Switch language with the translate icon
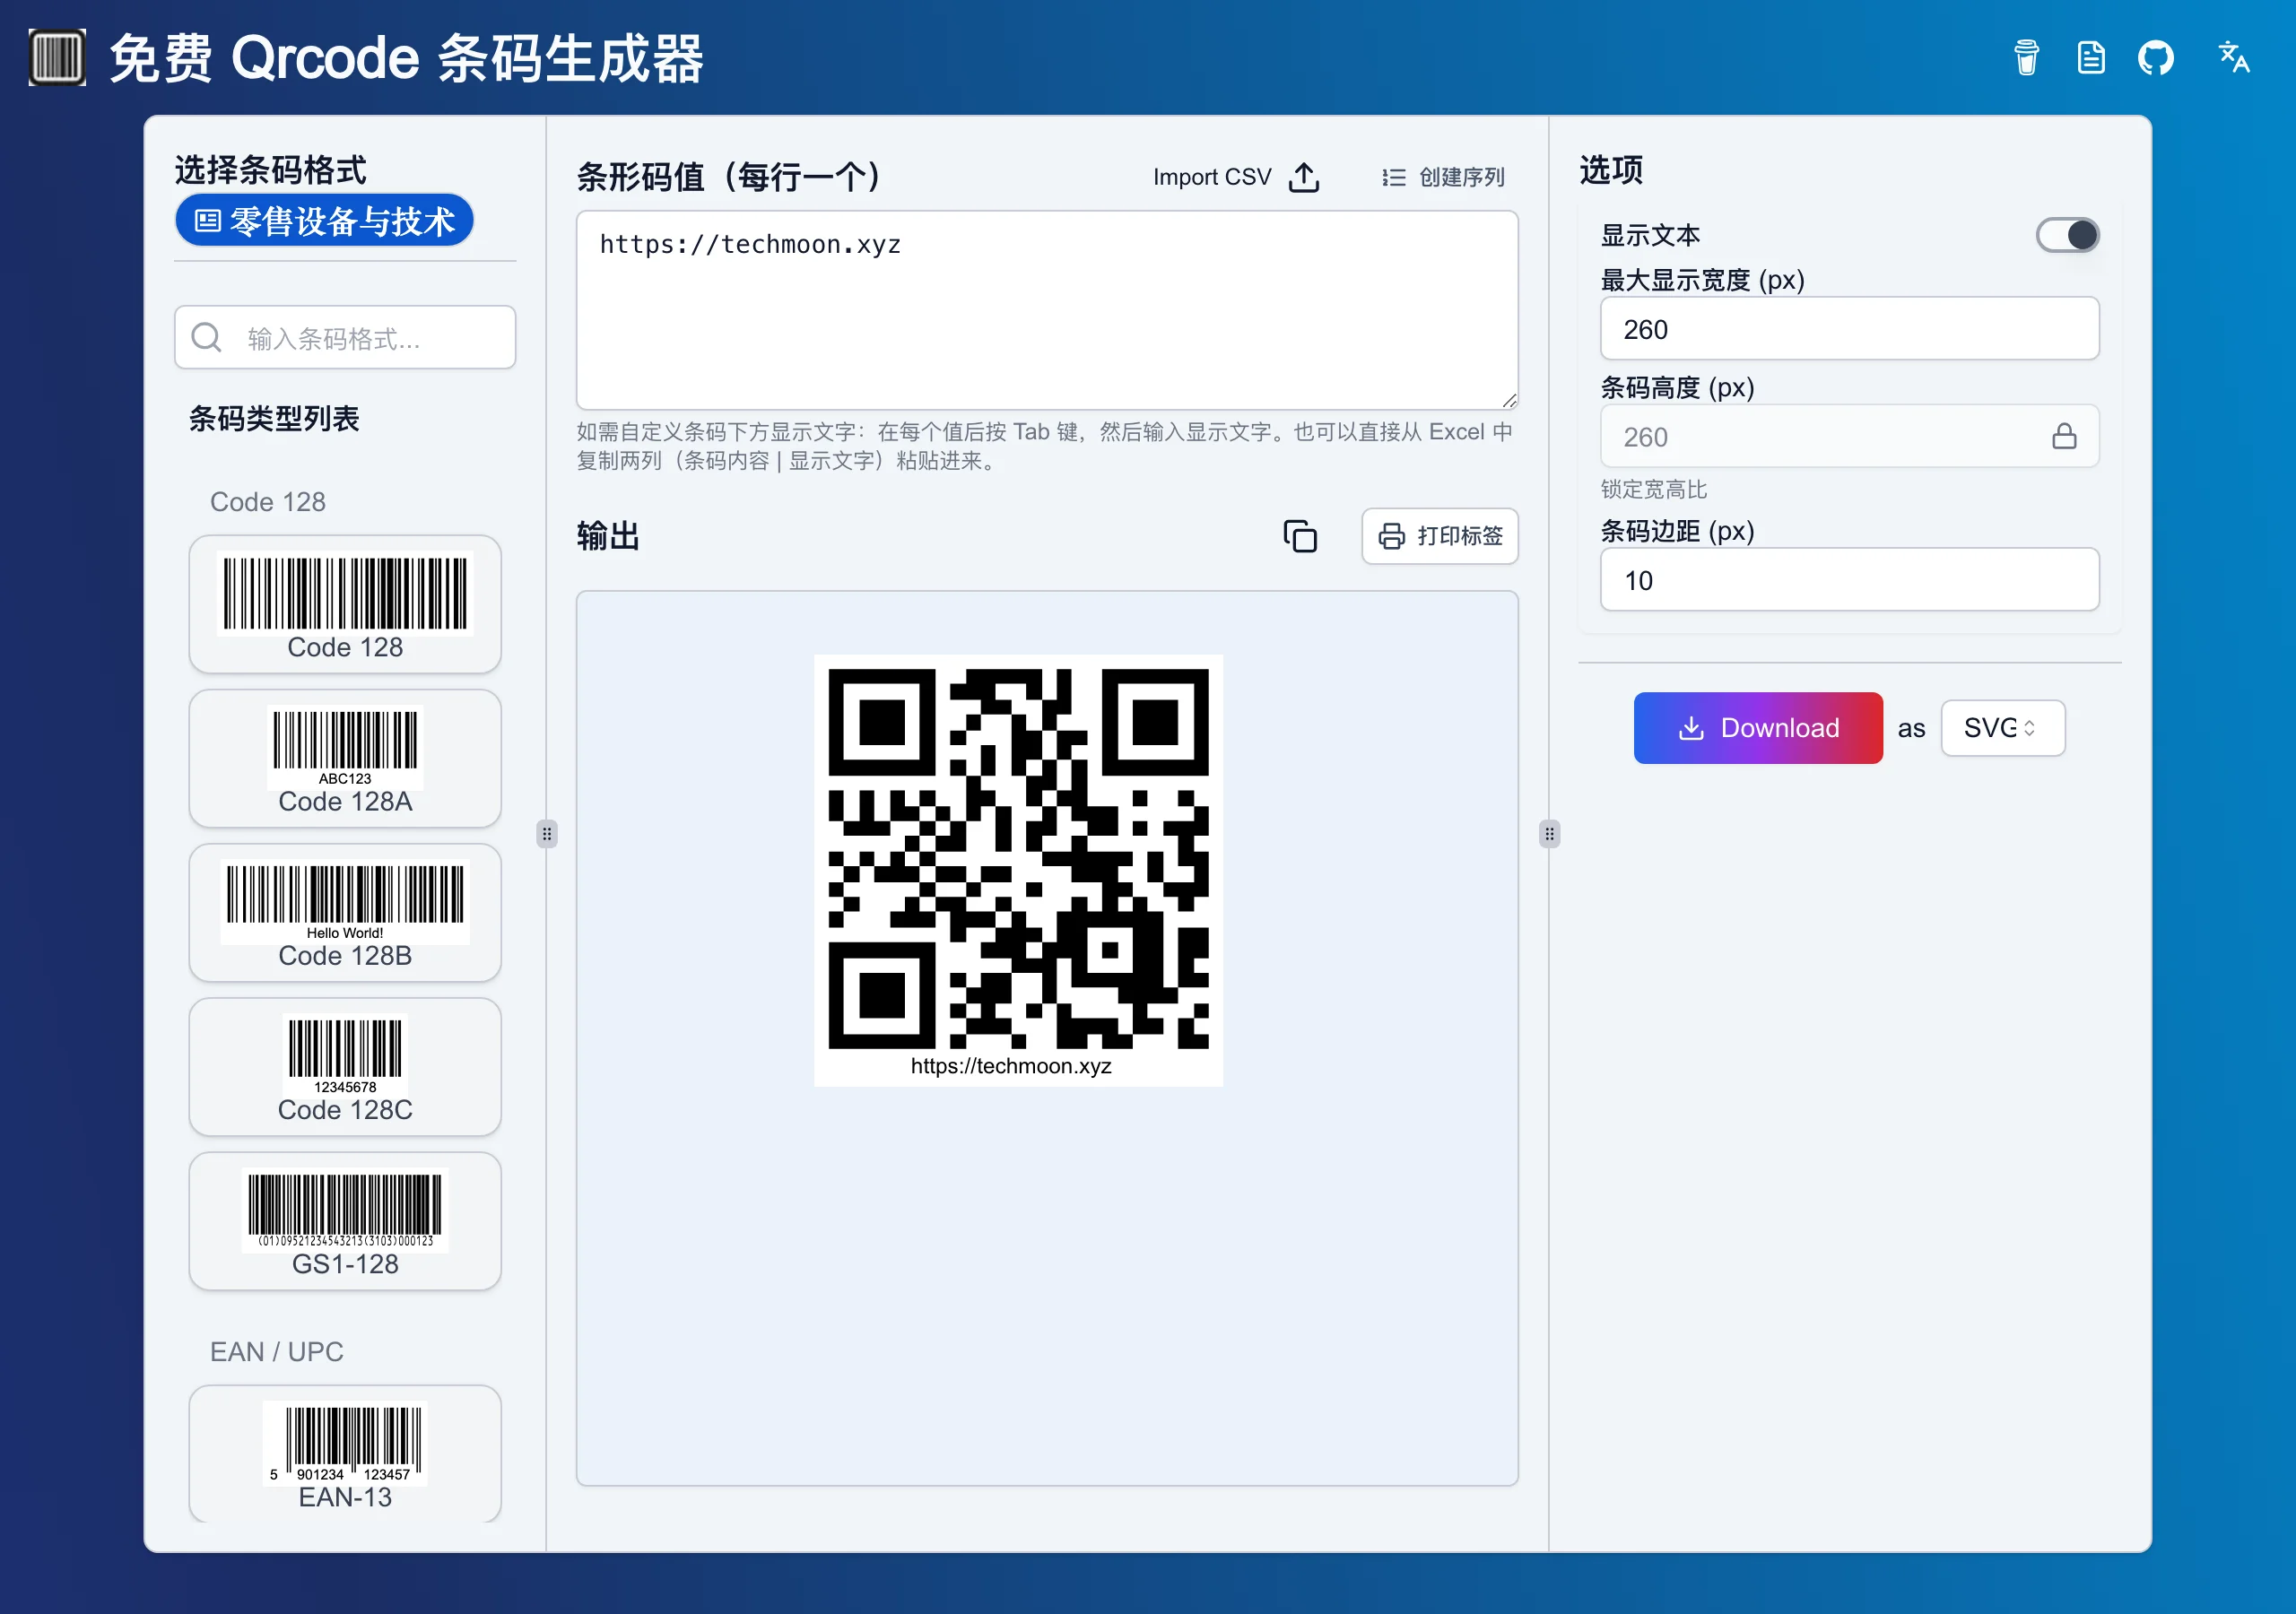This screenshot has height=1614, width=2296. coord(2233,57)
